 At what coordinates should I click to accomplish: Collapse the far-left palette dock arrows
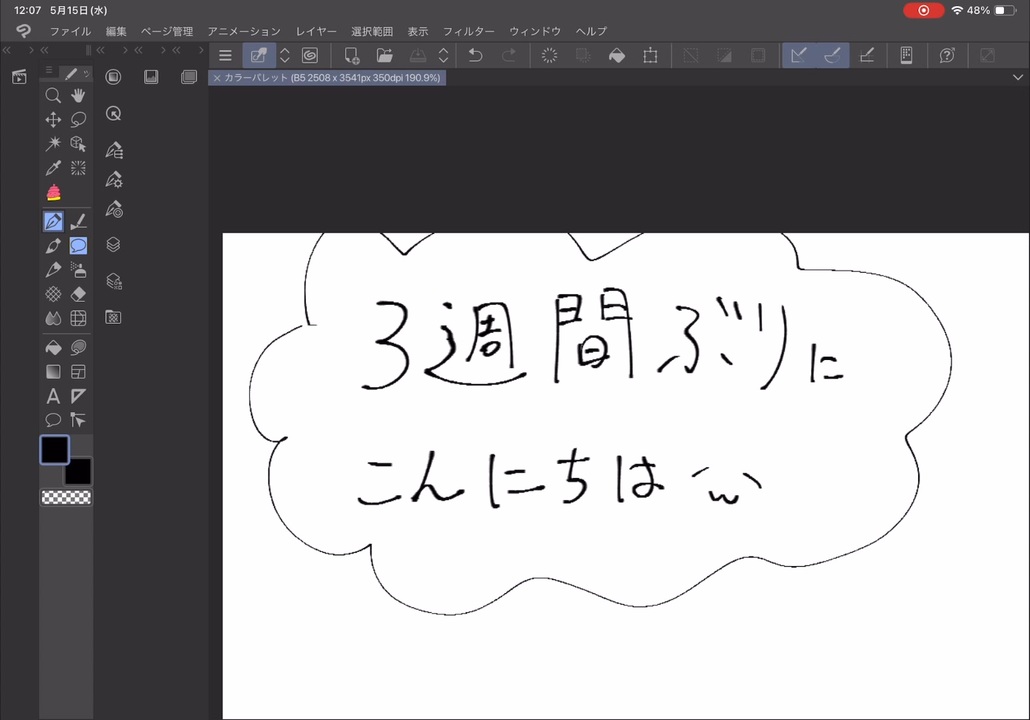click(7, 50)
